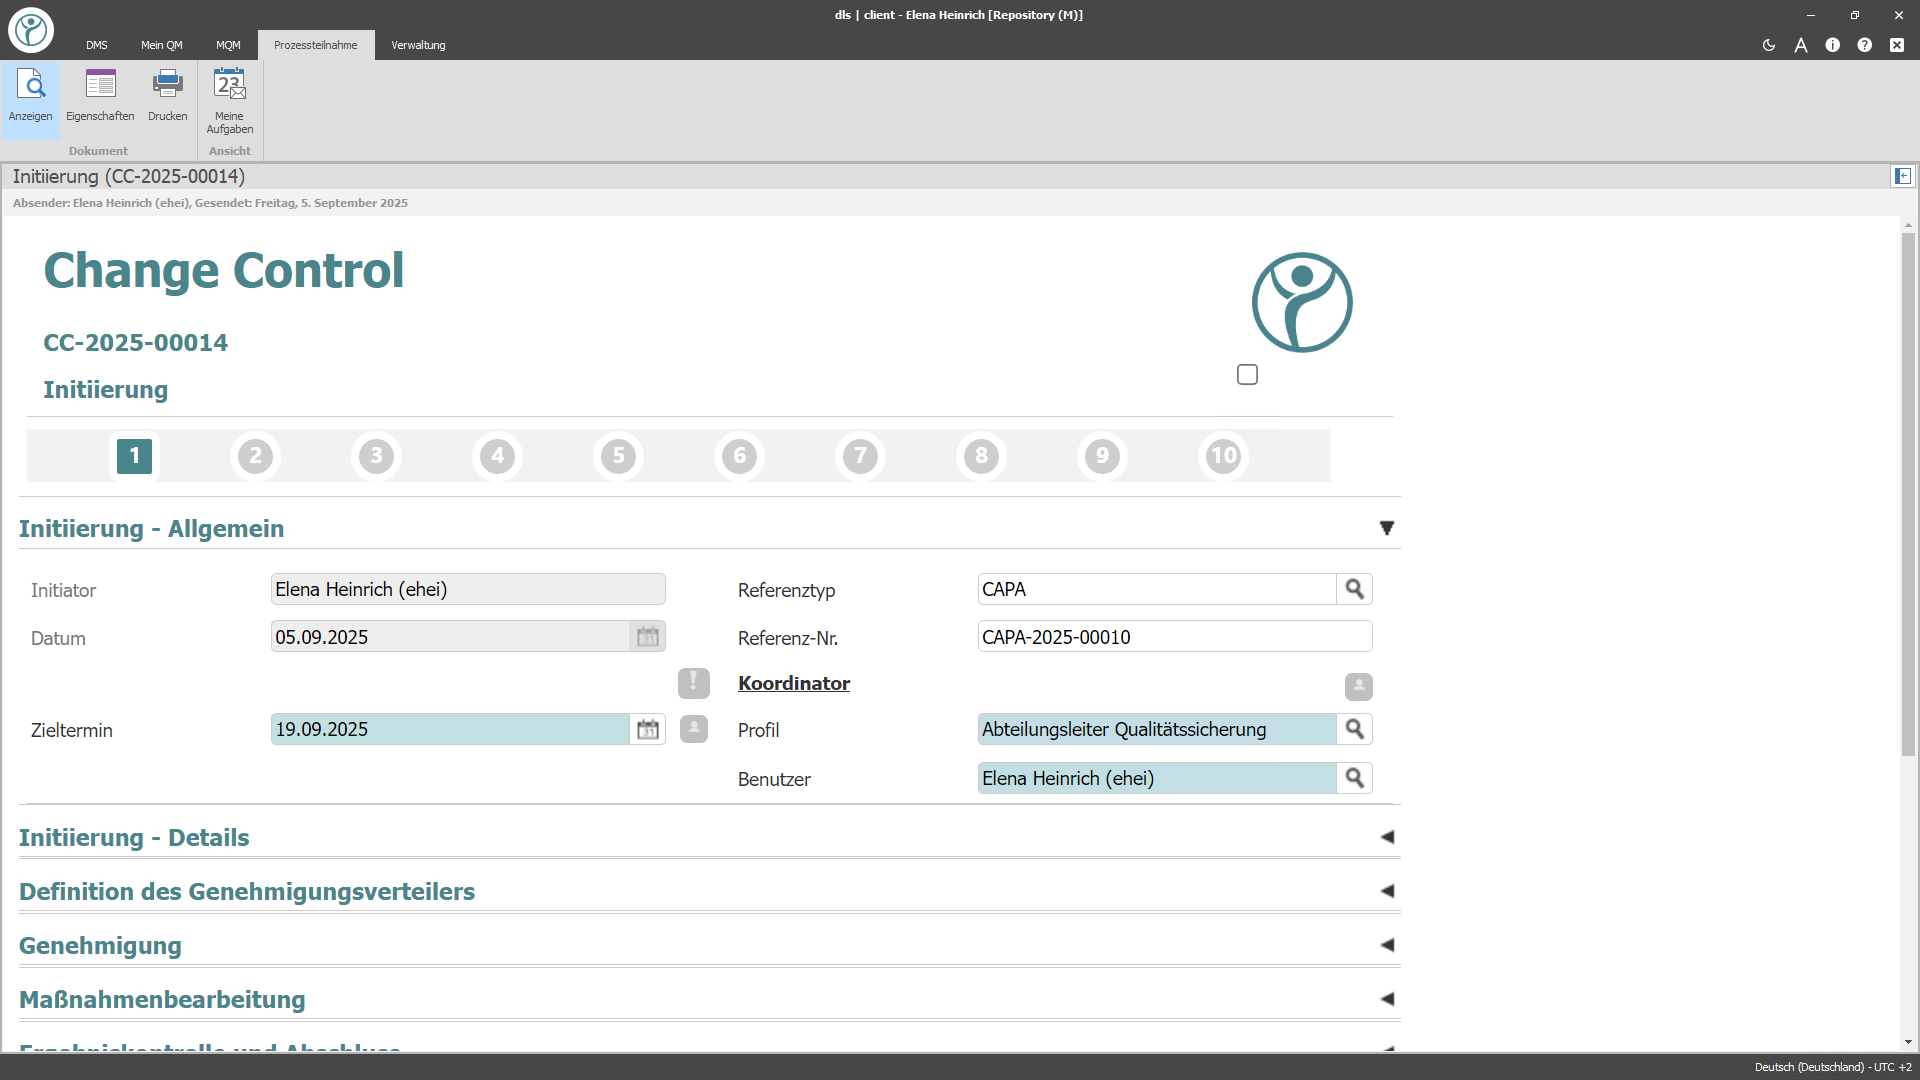Click Referenztyp search magnifier
Screen dimensions: 1920x1080
pyautogui.click(x=1354, y=589)
